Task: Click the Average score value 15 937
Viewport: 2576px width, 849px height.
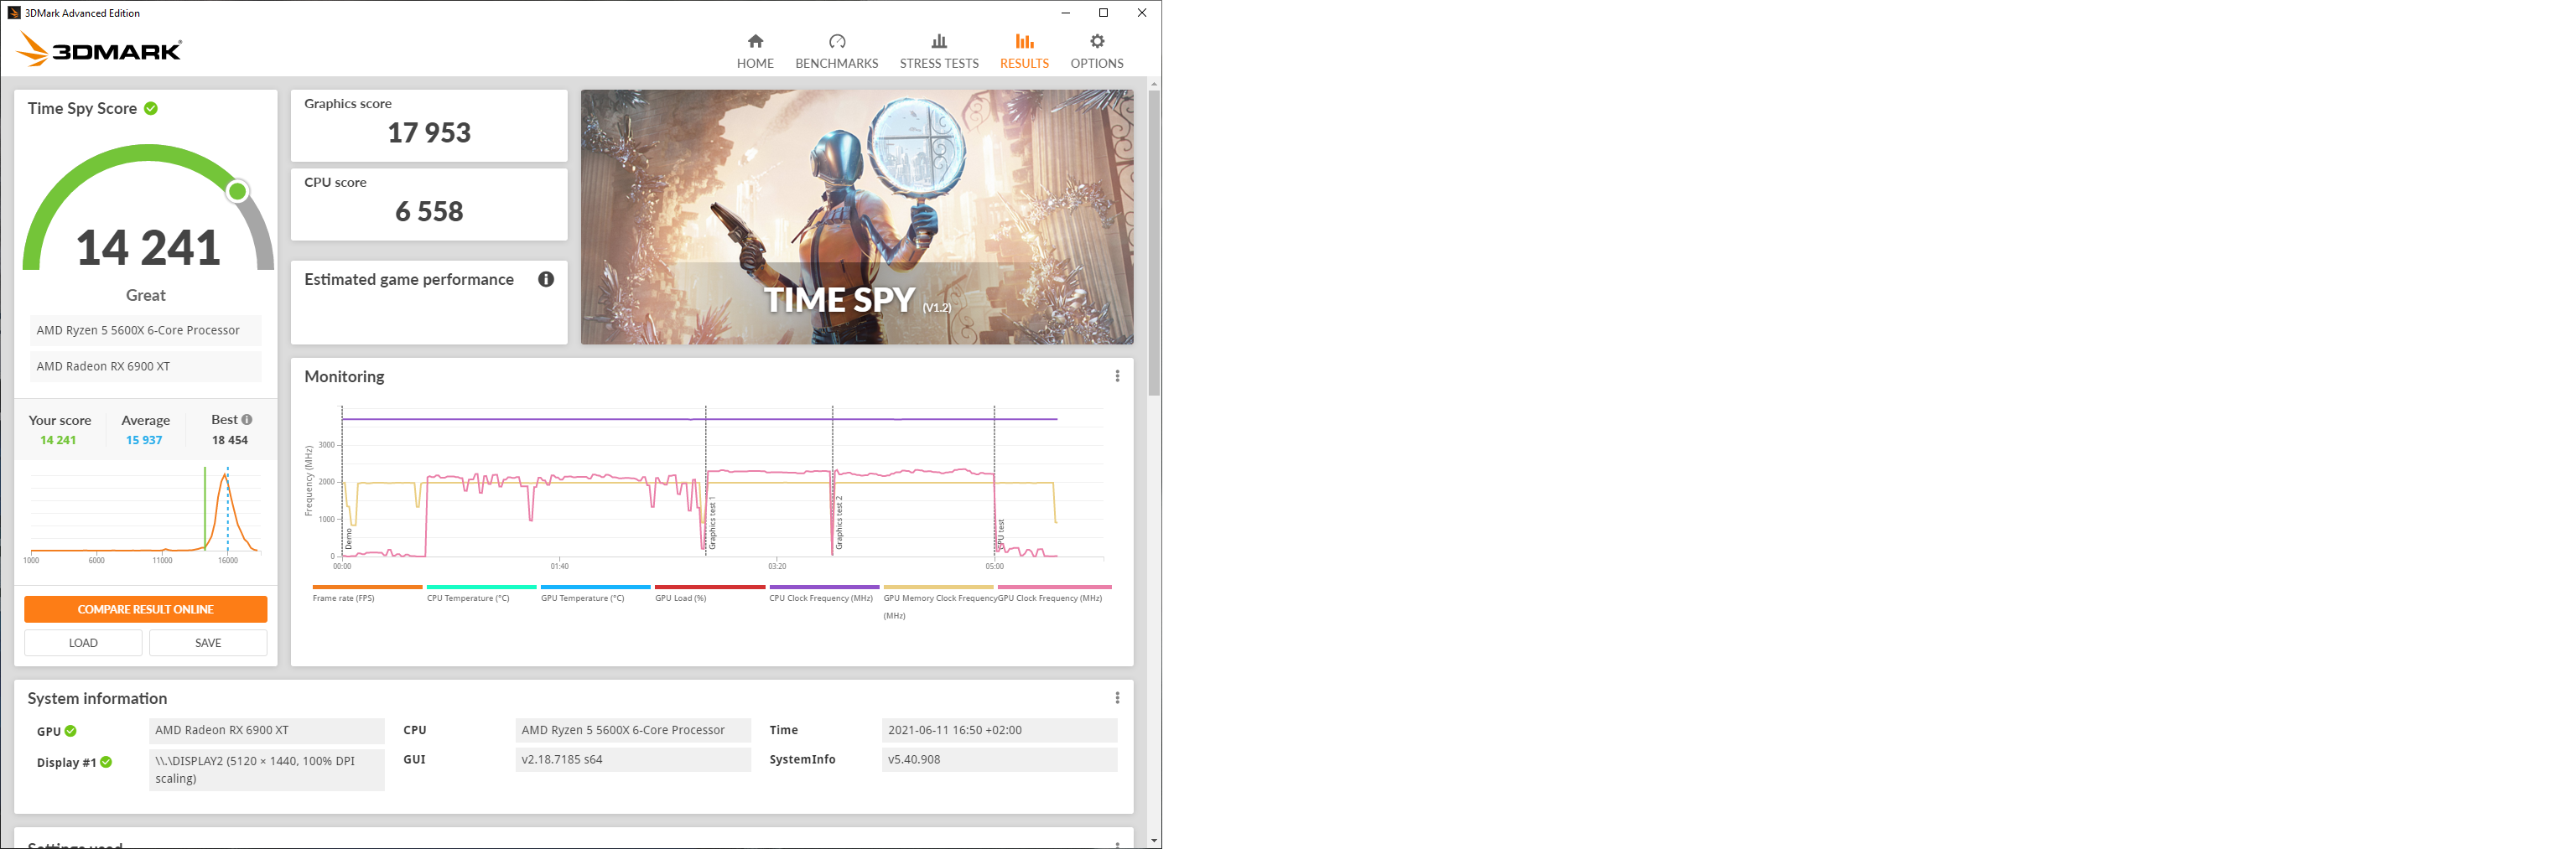Action: (144, 440)
